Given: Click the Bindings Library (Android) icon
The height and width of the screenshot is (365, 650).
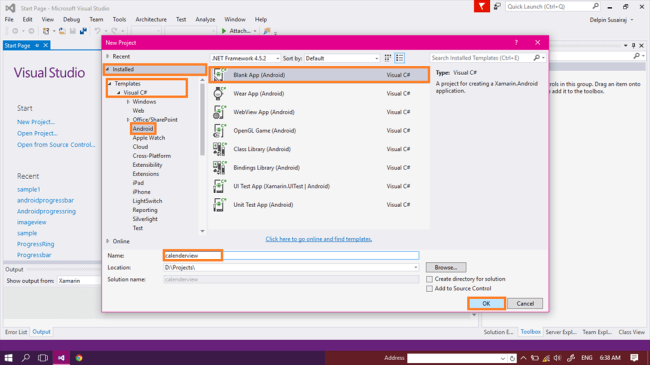Looking at the screenshot, I should pyautogui.click(x=218, y=168).
